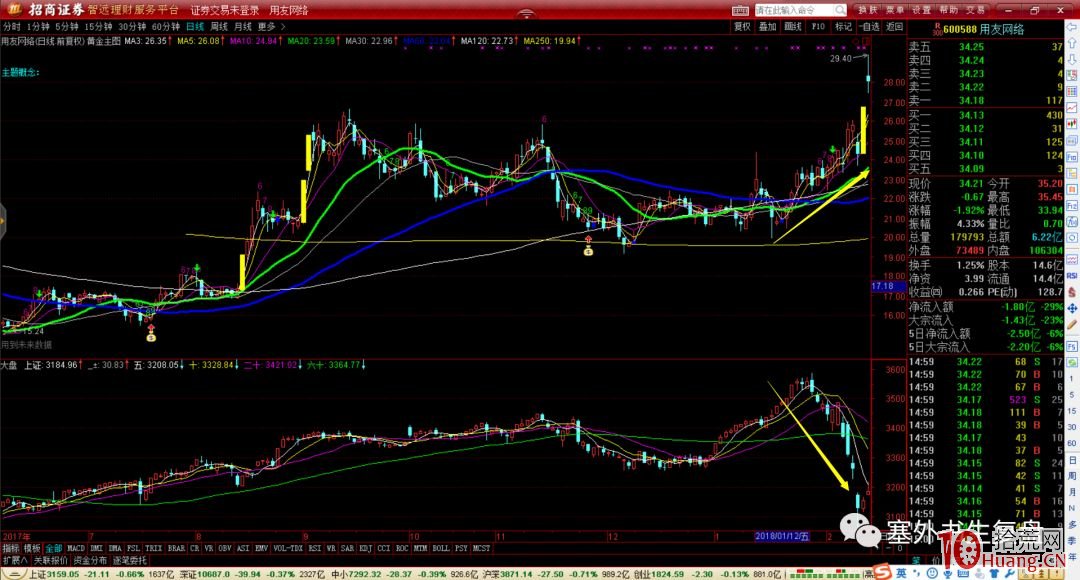
Task: Click the 卖一 34.18 order row
Action: [985, 101]
